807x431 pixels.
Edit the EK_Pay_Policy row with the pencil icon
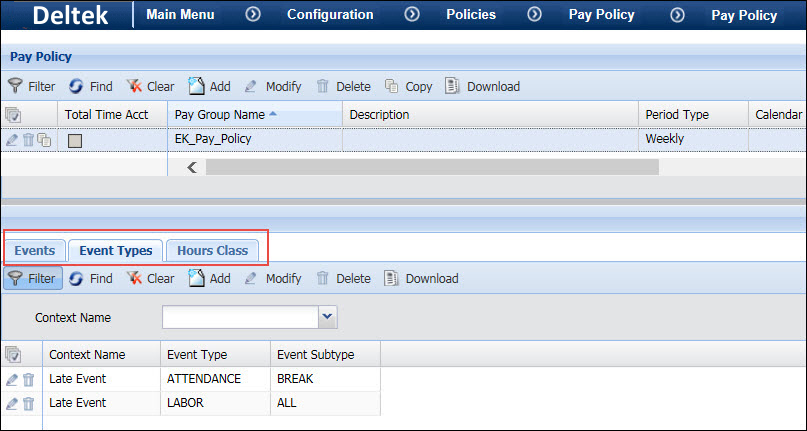(x=12, y=140)
